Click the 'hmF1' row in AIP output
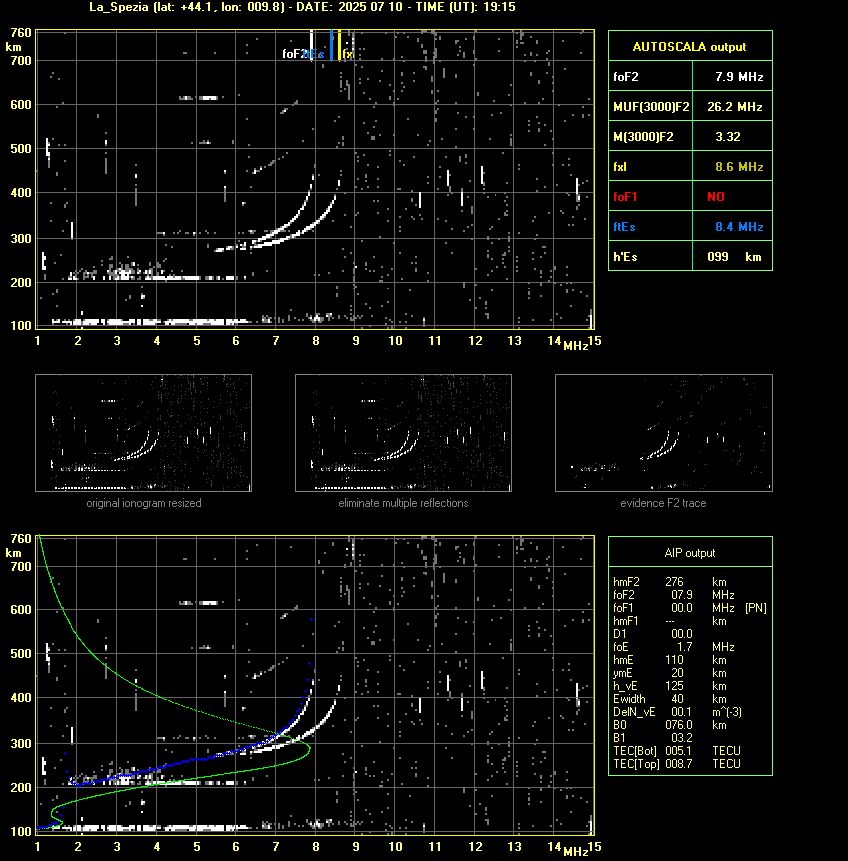Viewport: 848px width, 861px height. click(x=670, y=621)
